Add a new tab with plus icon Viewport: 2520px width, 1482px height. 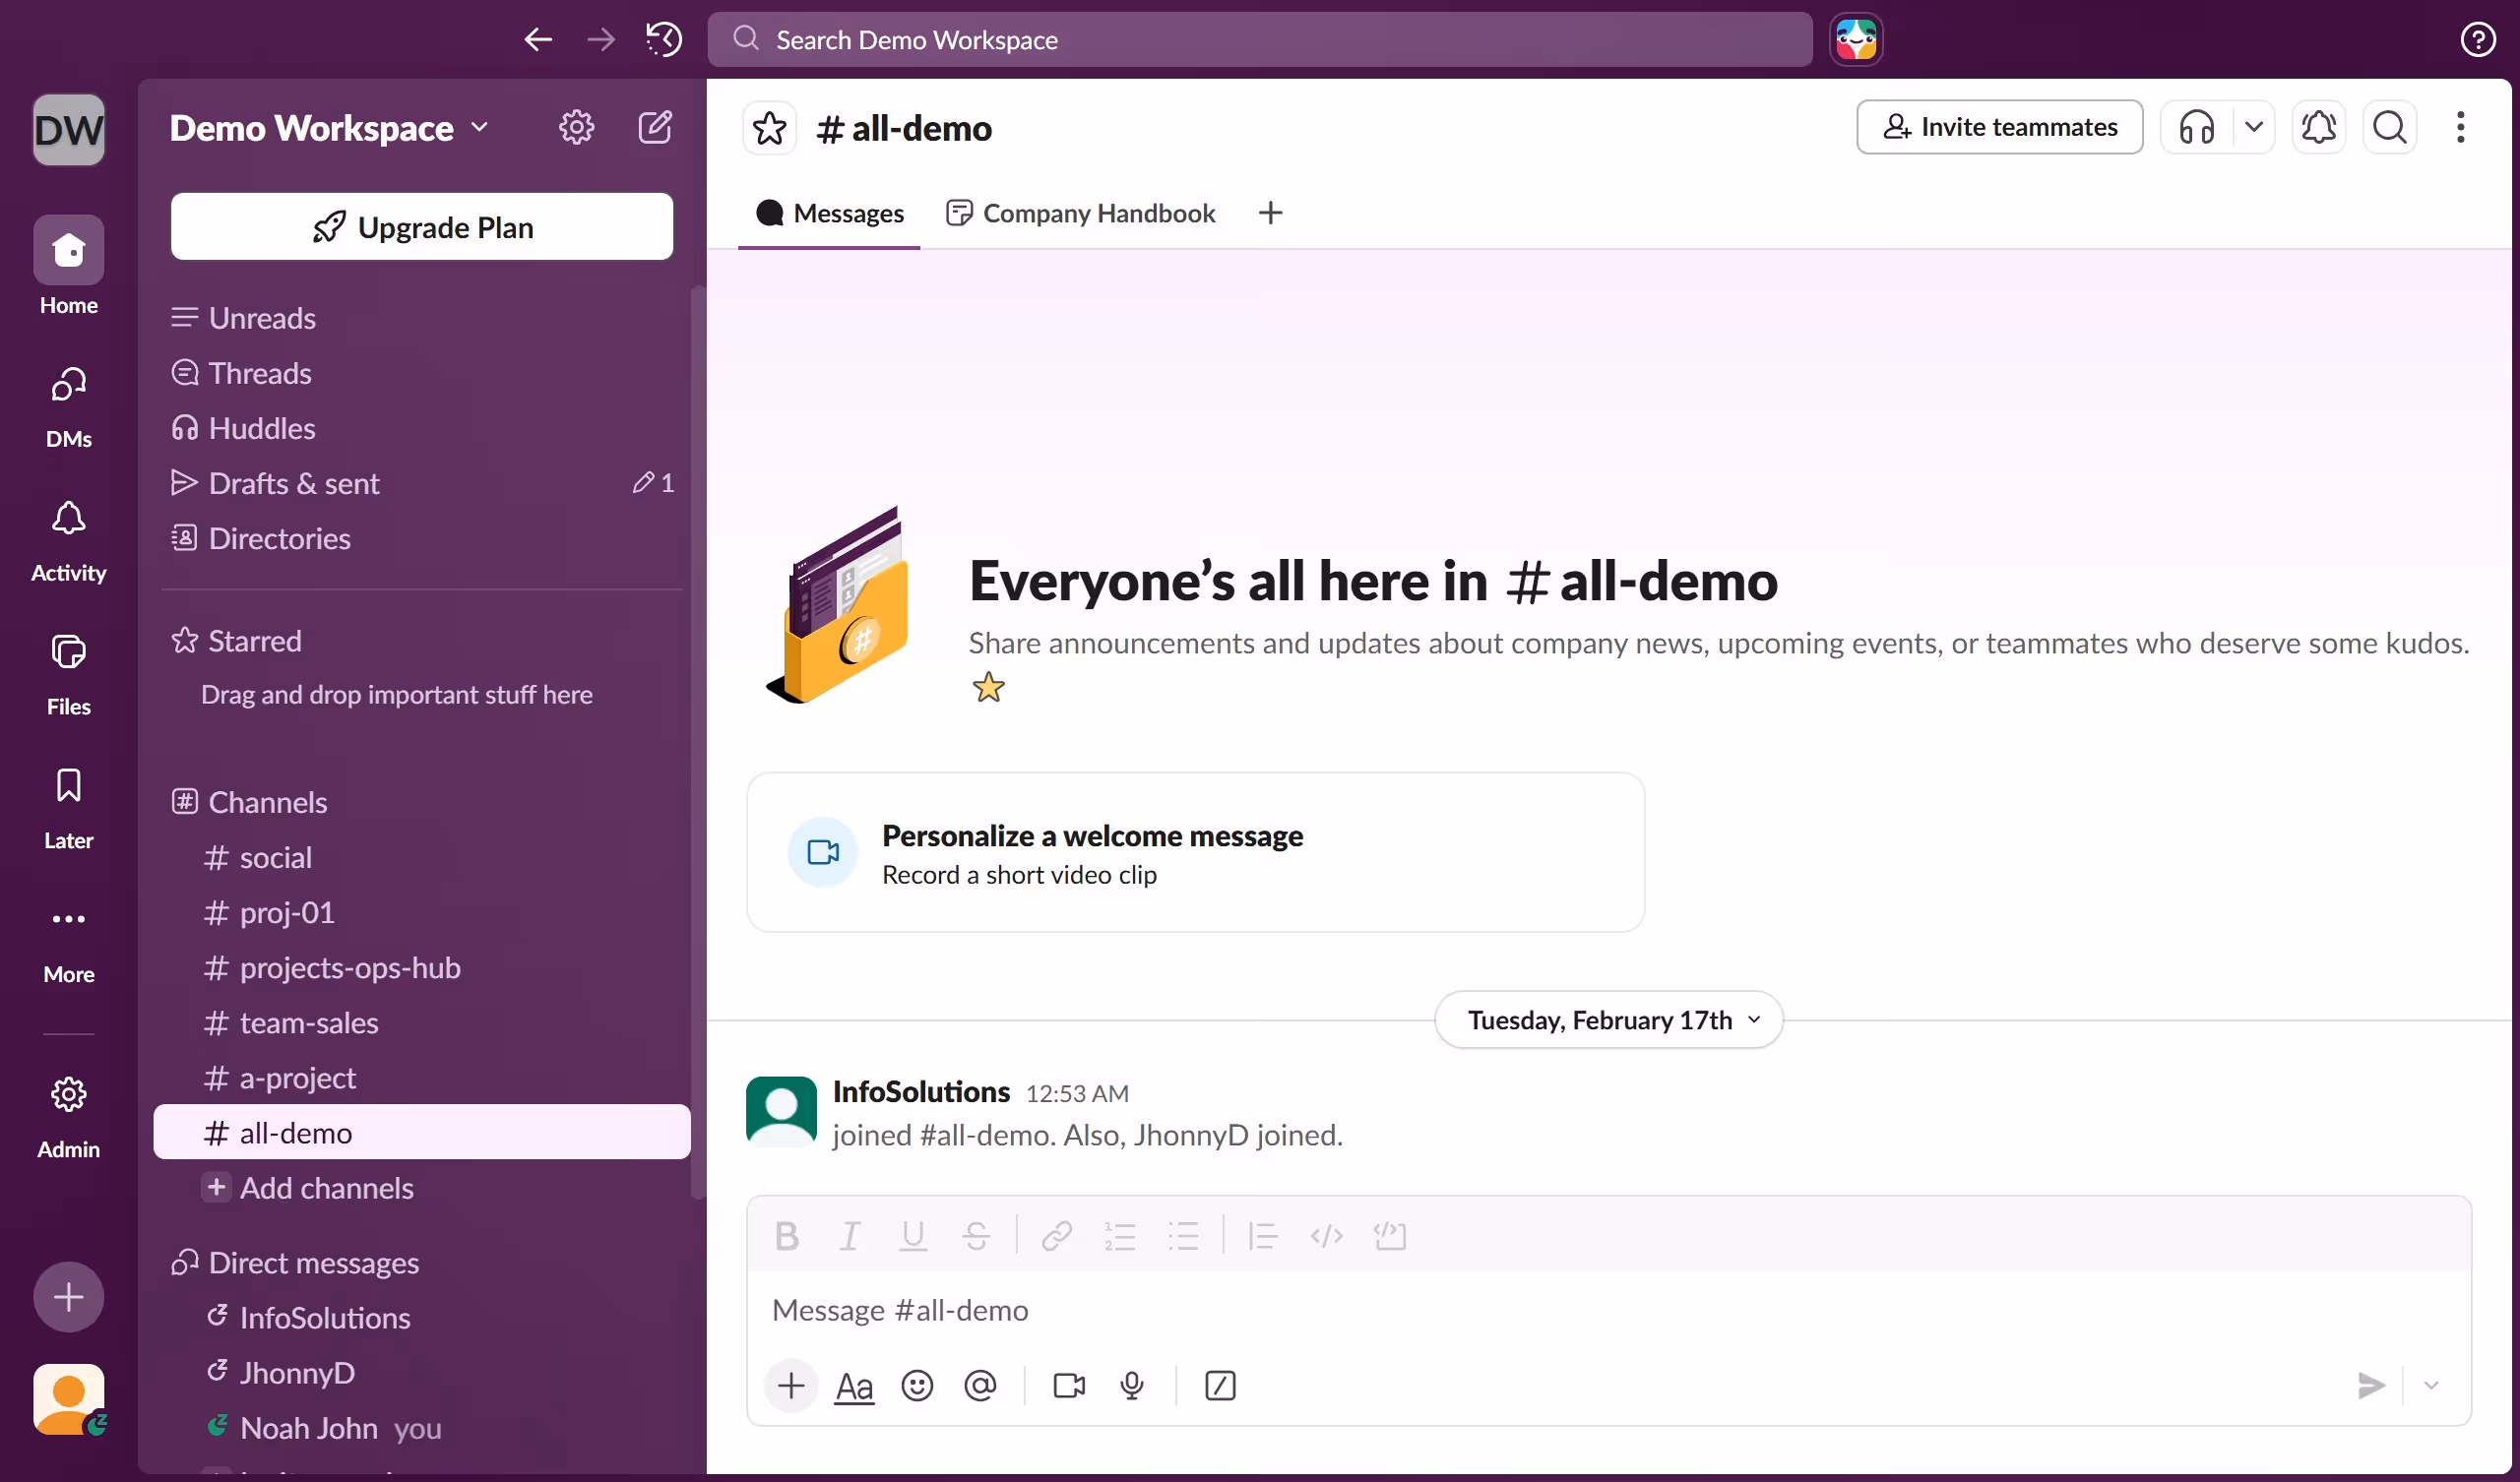[1270, 213]
